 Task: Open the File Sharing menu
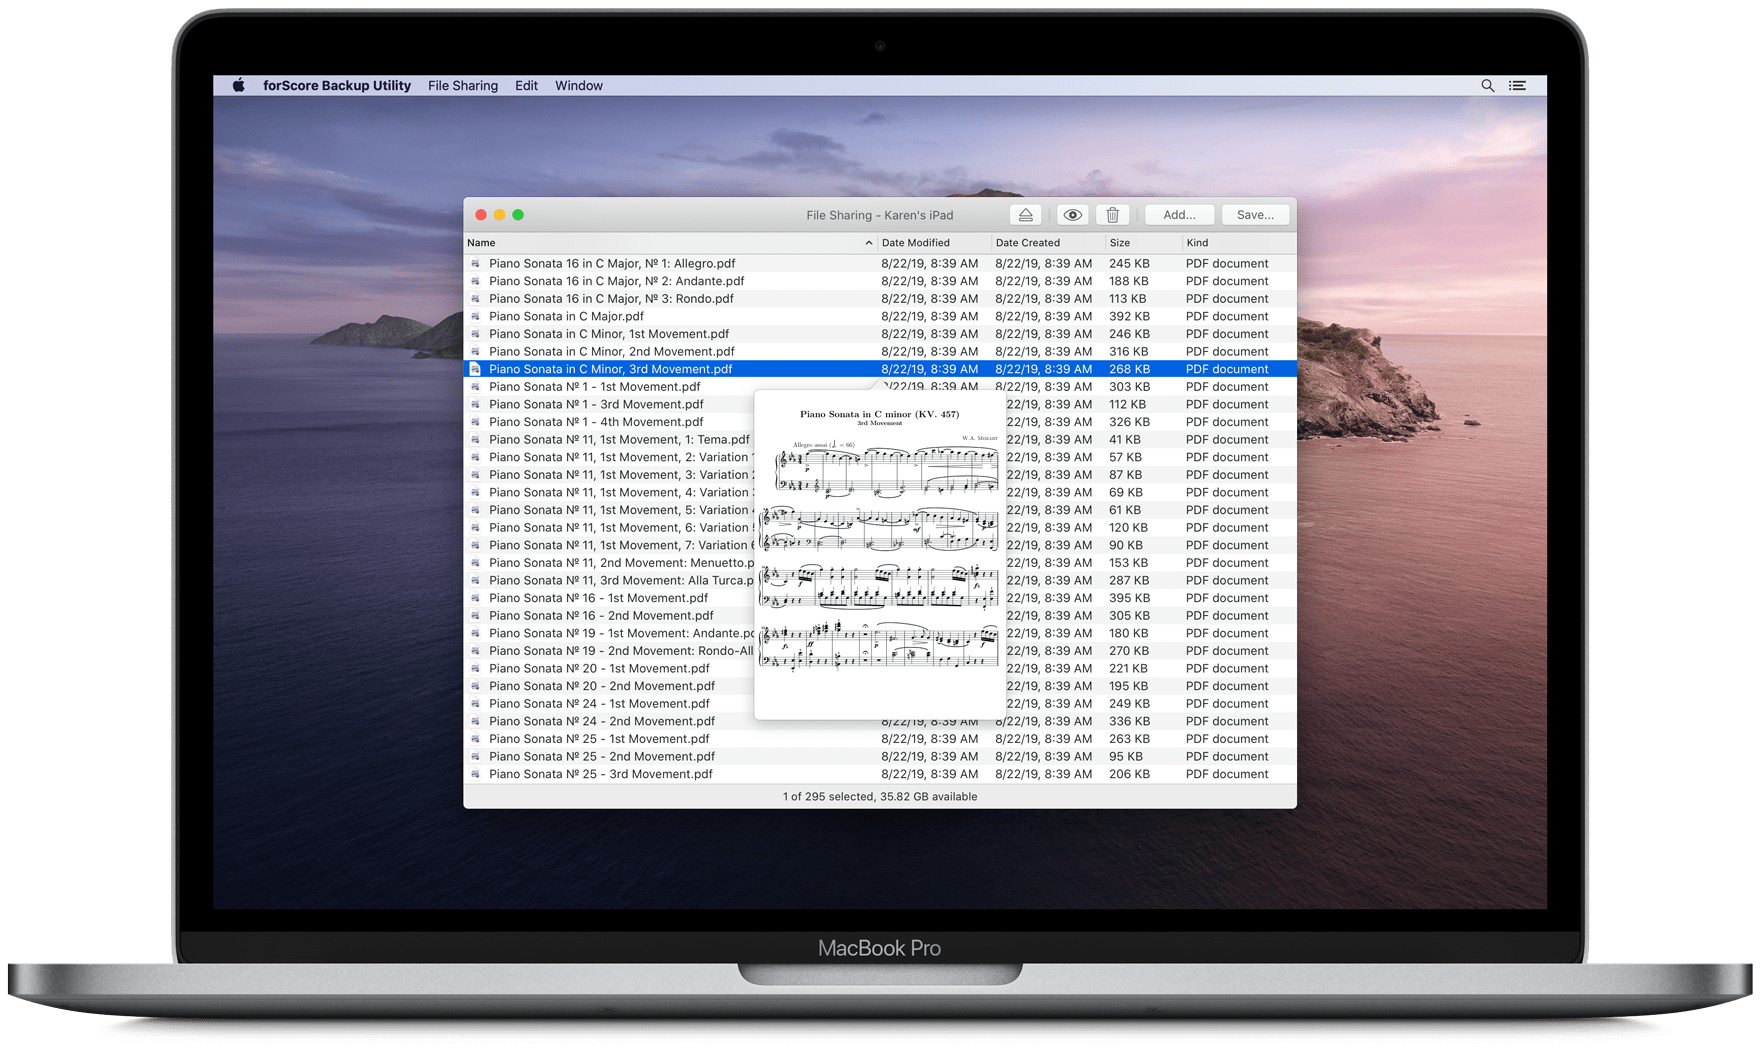pos(463,86)
